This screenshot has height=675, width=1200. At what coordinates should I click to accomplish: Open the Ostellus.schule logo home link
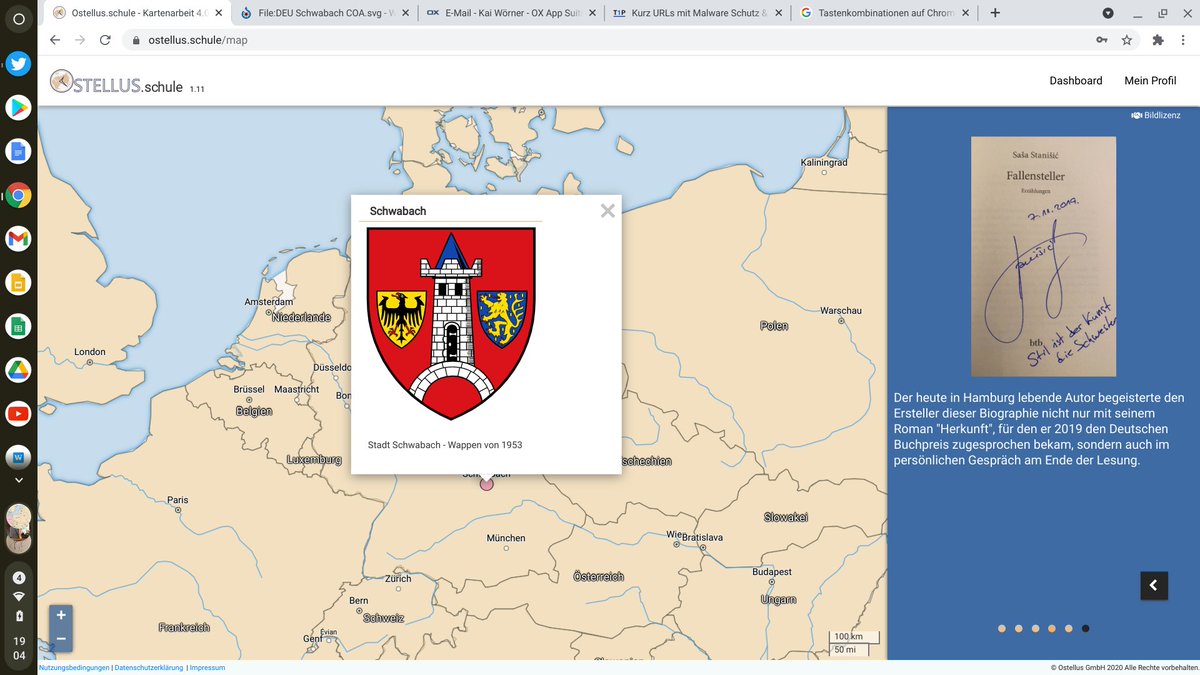pos(117,83)
